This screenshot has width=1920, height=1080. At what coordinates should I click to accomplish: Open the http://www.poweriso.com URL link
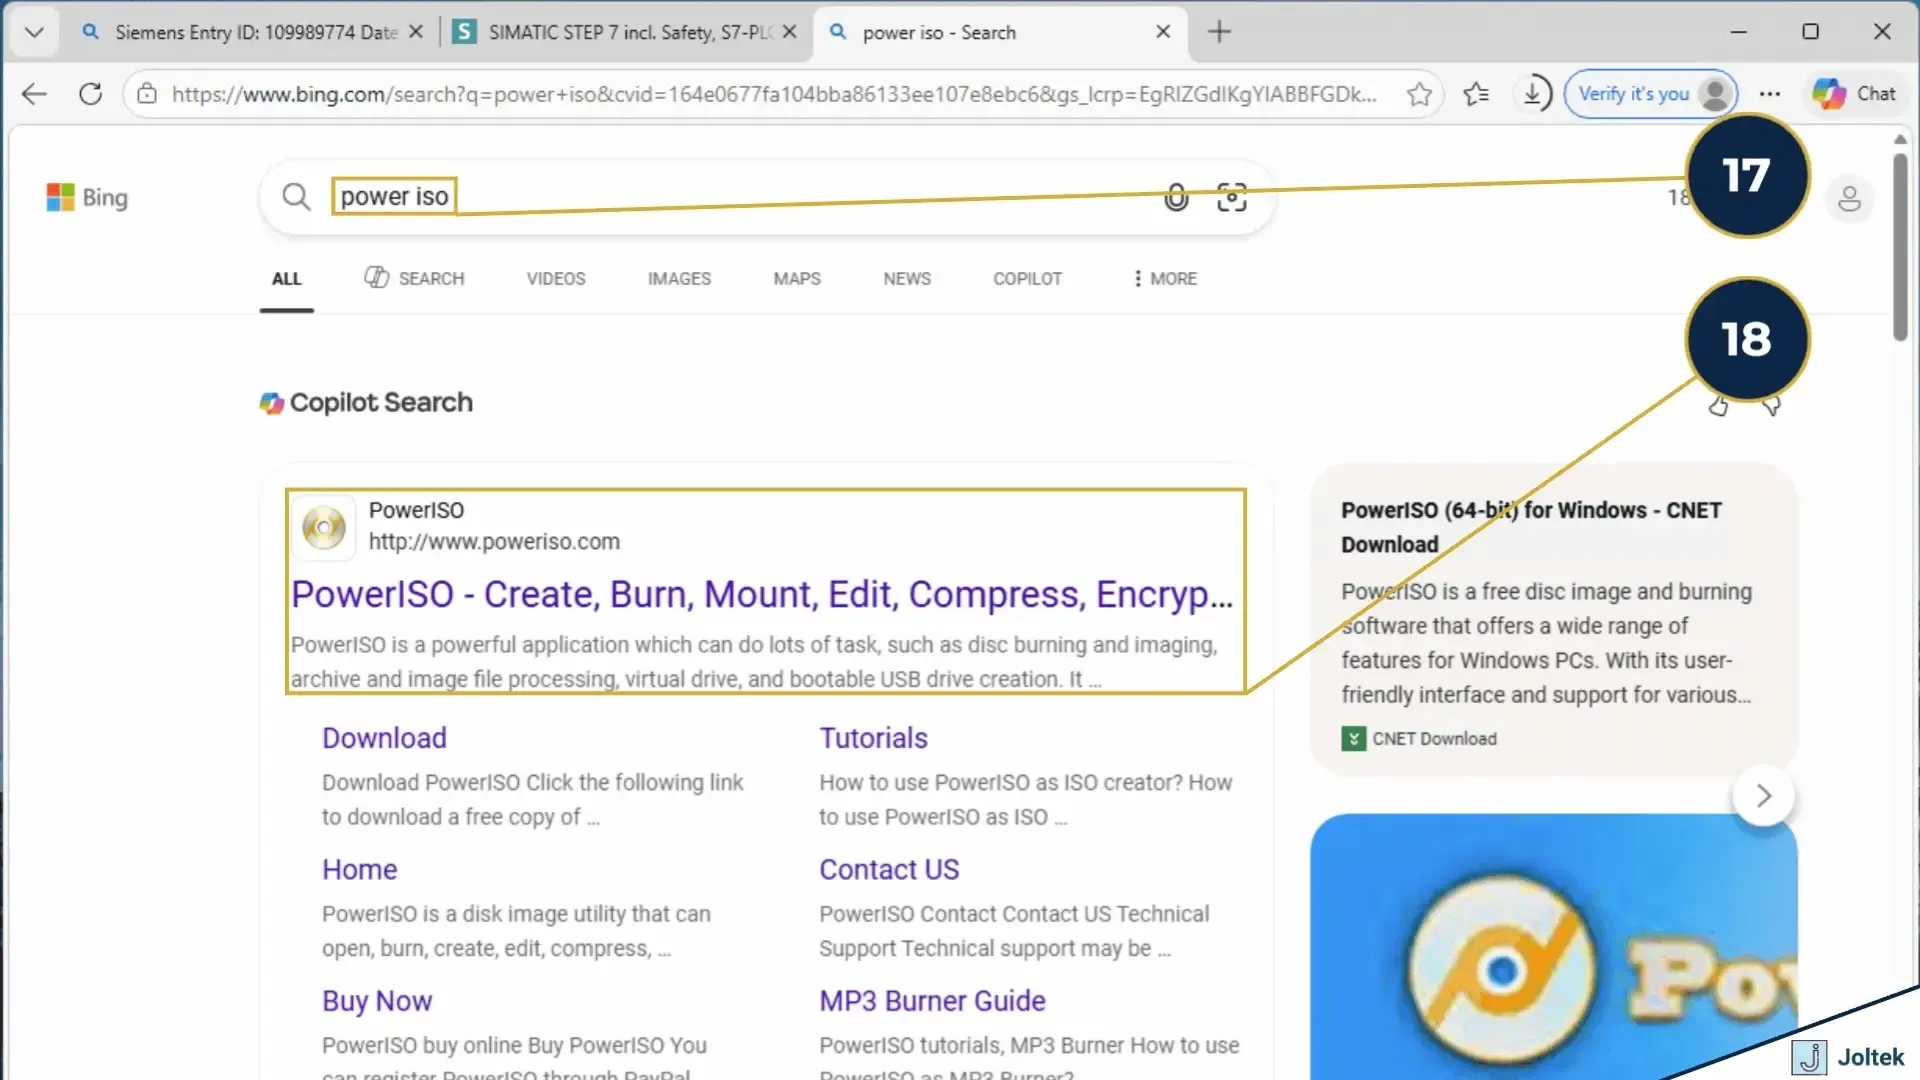[494, 542]
